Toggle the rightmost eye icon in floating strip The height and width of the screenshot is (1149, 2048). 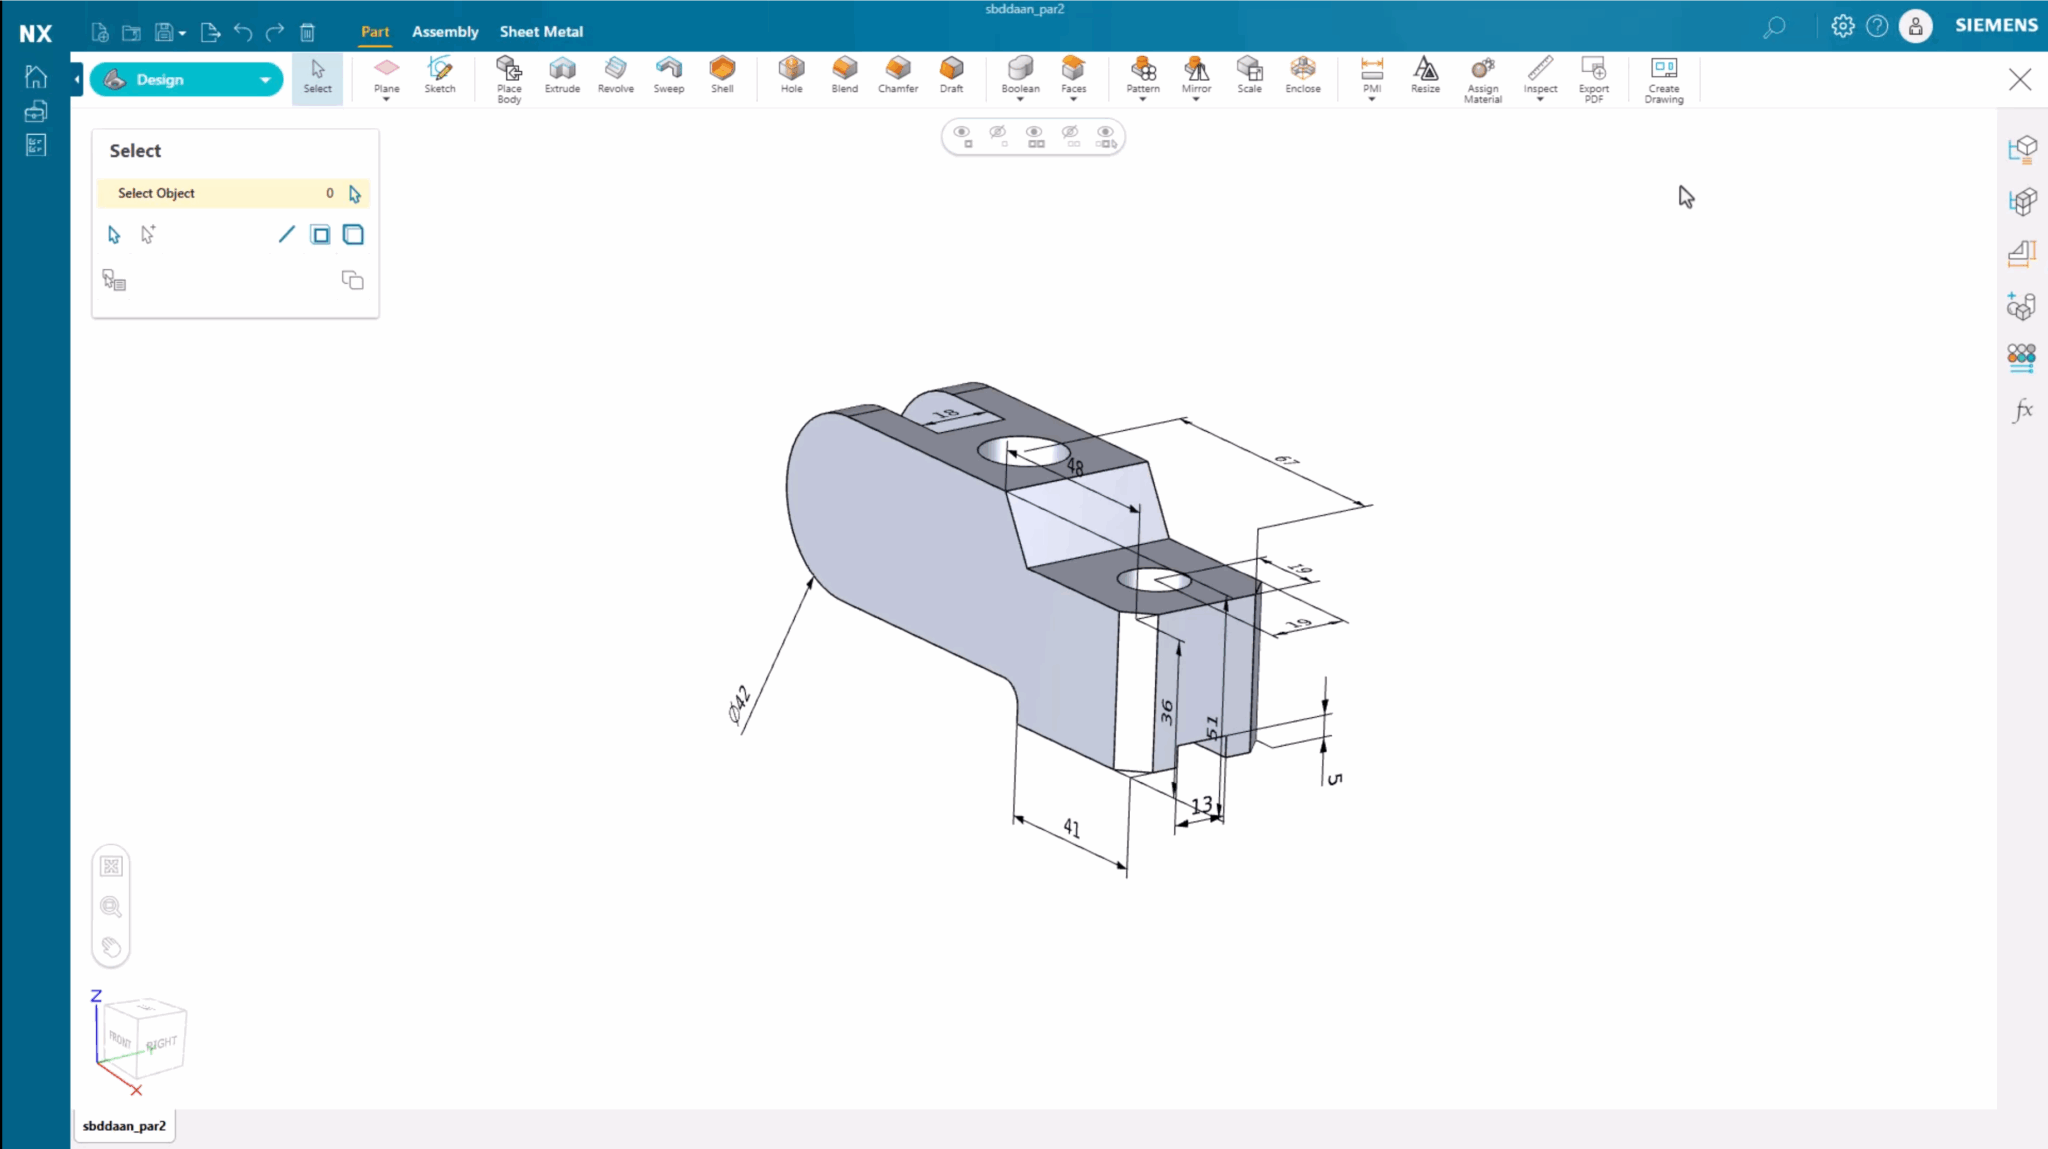[1105, 136]
